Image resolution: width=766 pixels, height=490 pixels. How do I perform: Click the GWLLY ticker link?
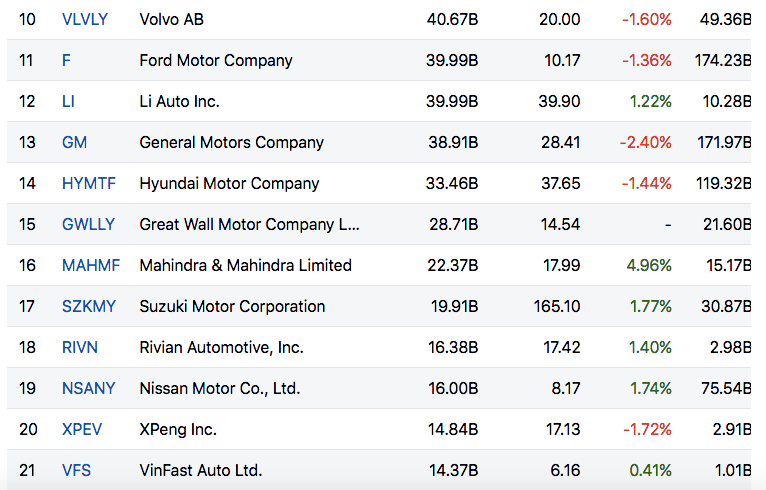[x=88, y=224]
